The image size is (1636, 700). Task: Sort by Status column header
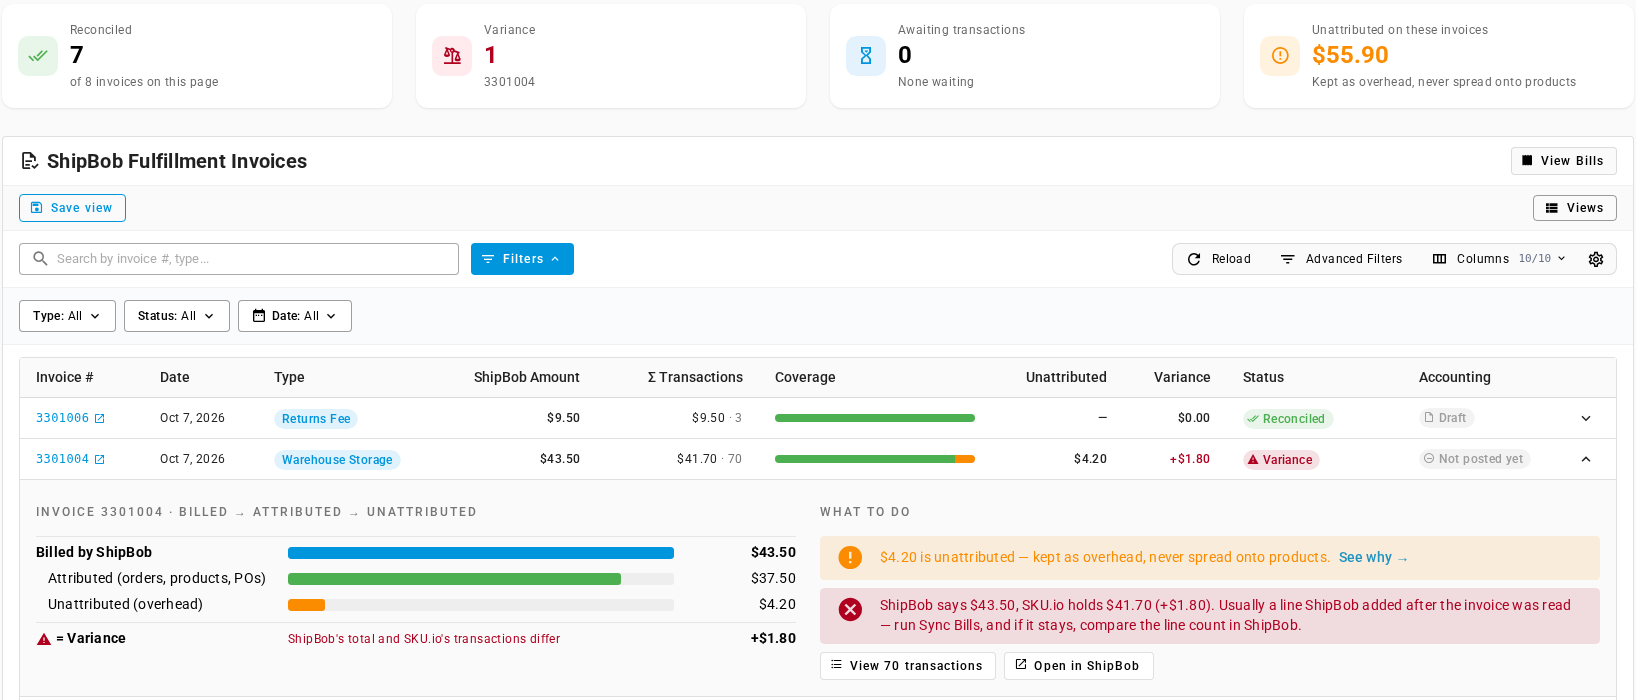pyautogui.click(x=1263, y=378)
